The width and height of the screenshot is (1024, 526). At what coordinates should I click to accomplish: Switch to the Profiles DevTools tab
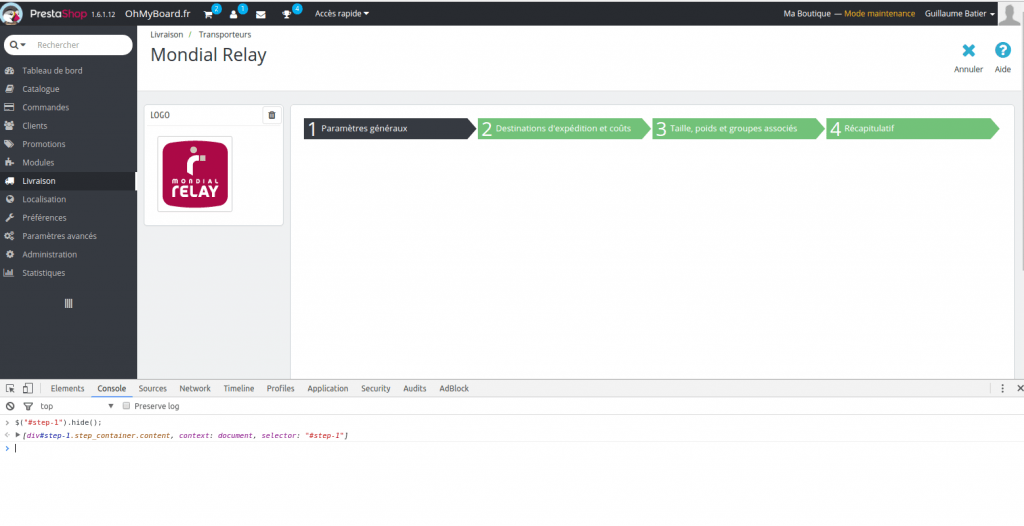tap(280, 388)
